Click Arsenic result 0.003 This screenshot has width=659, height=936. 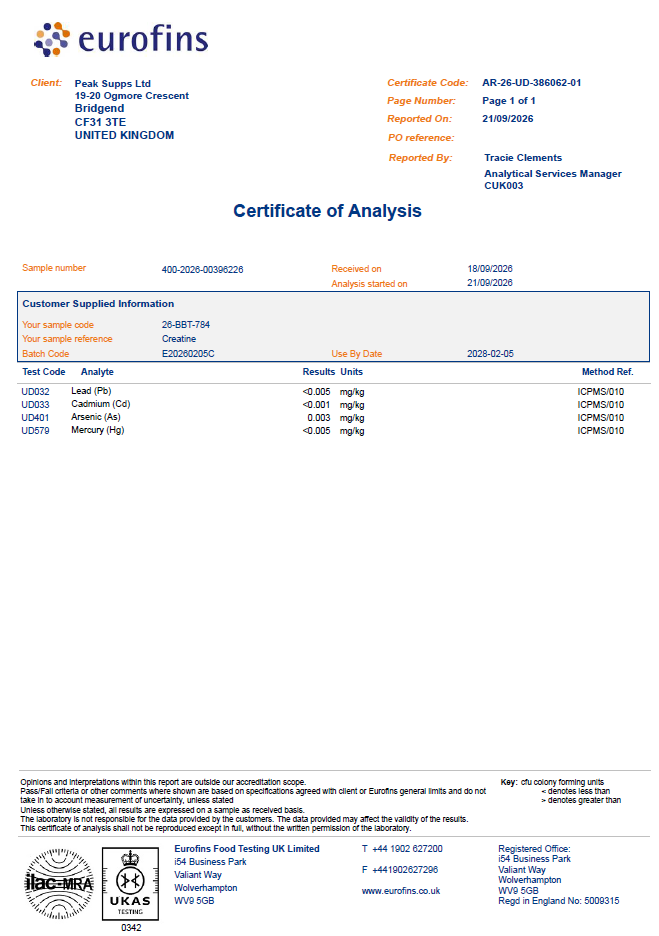click(319, 418)
